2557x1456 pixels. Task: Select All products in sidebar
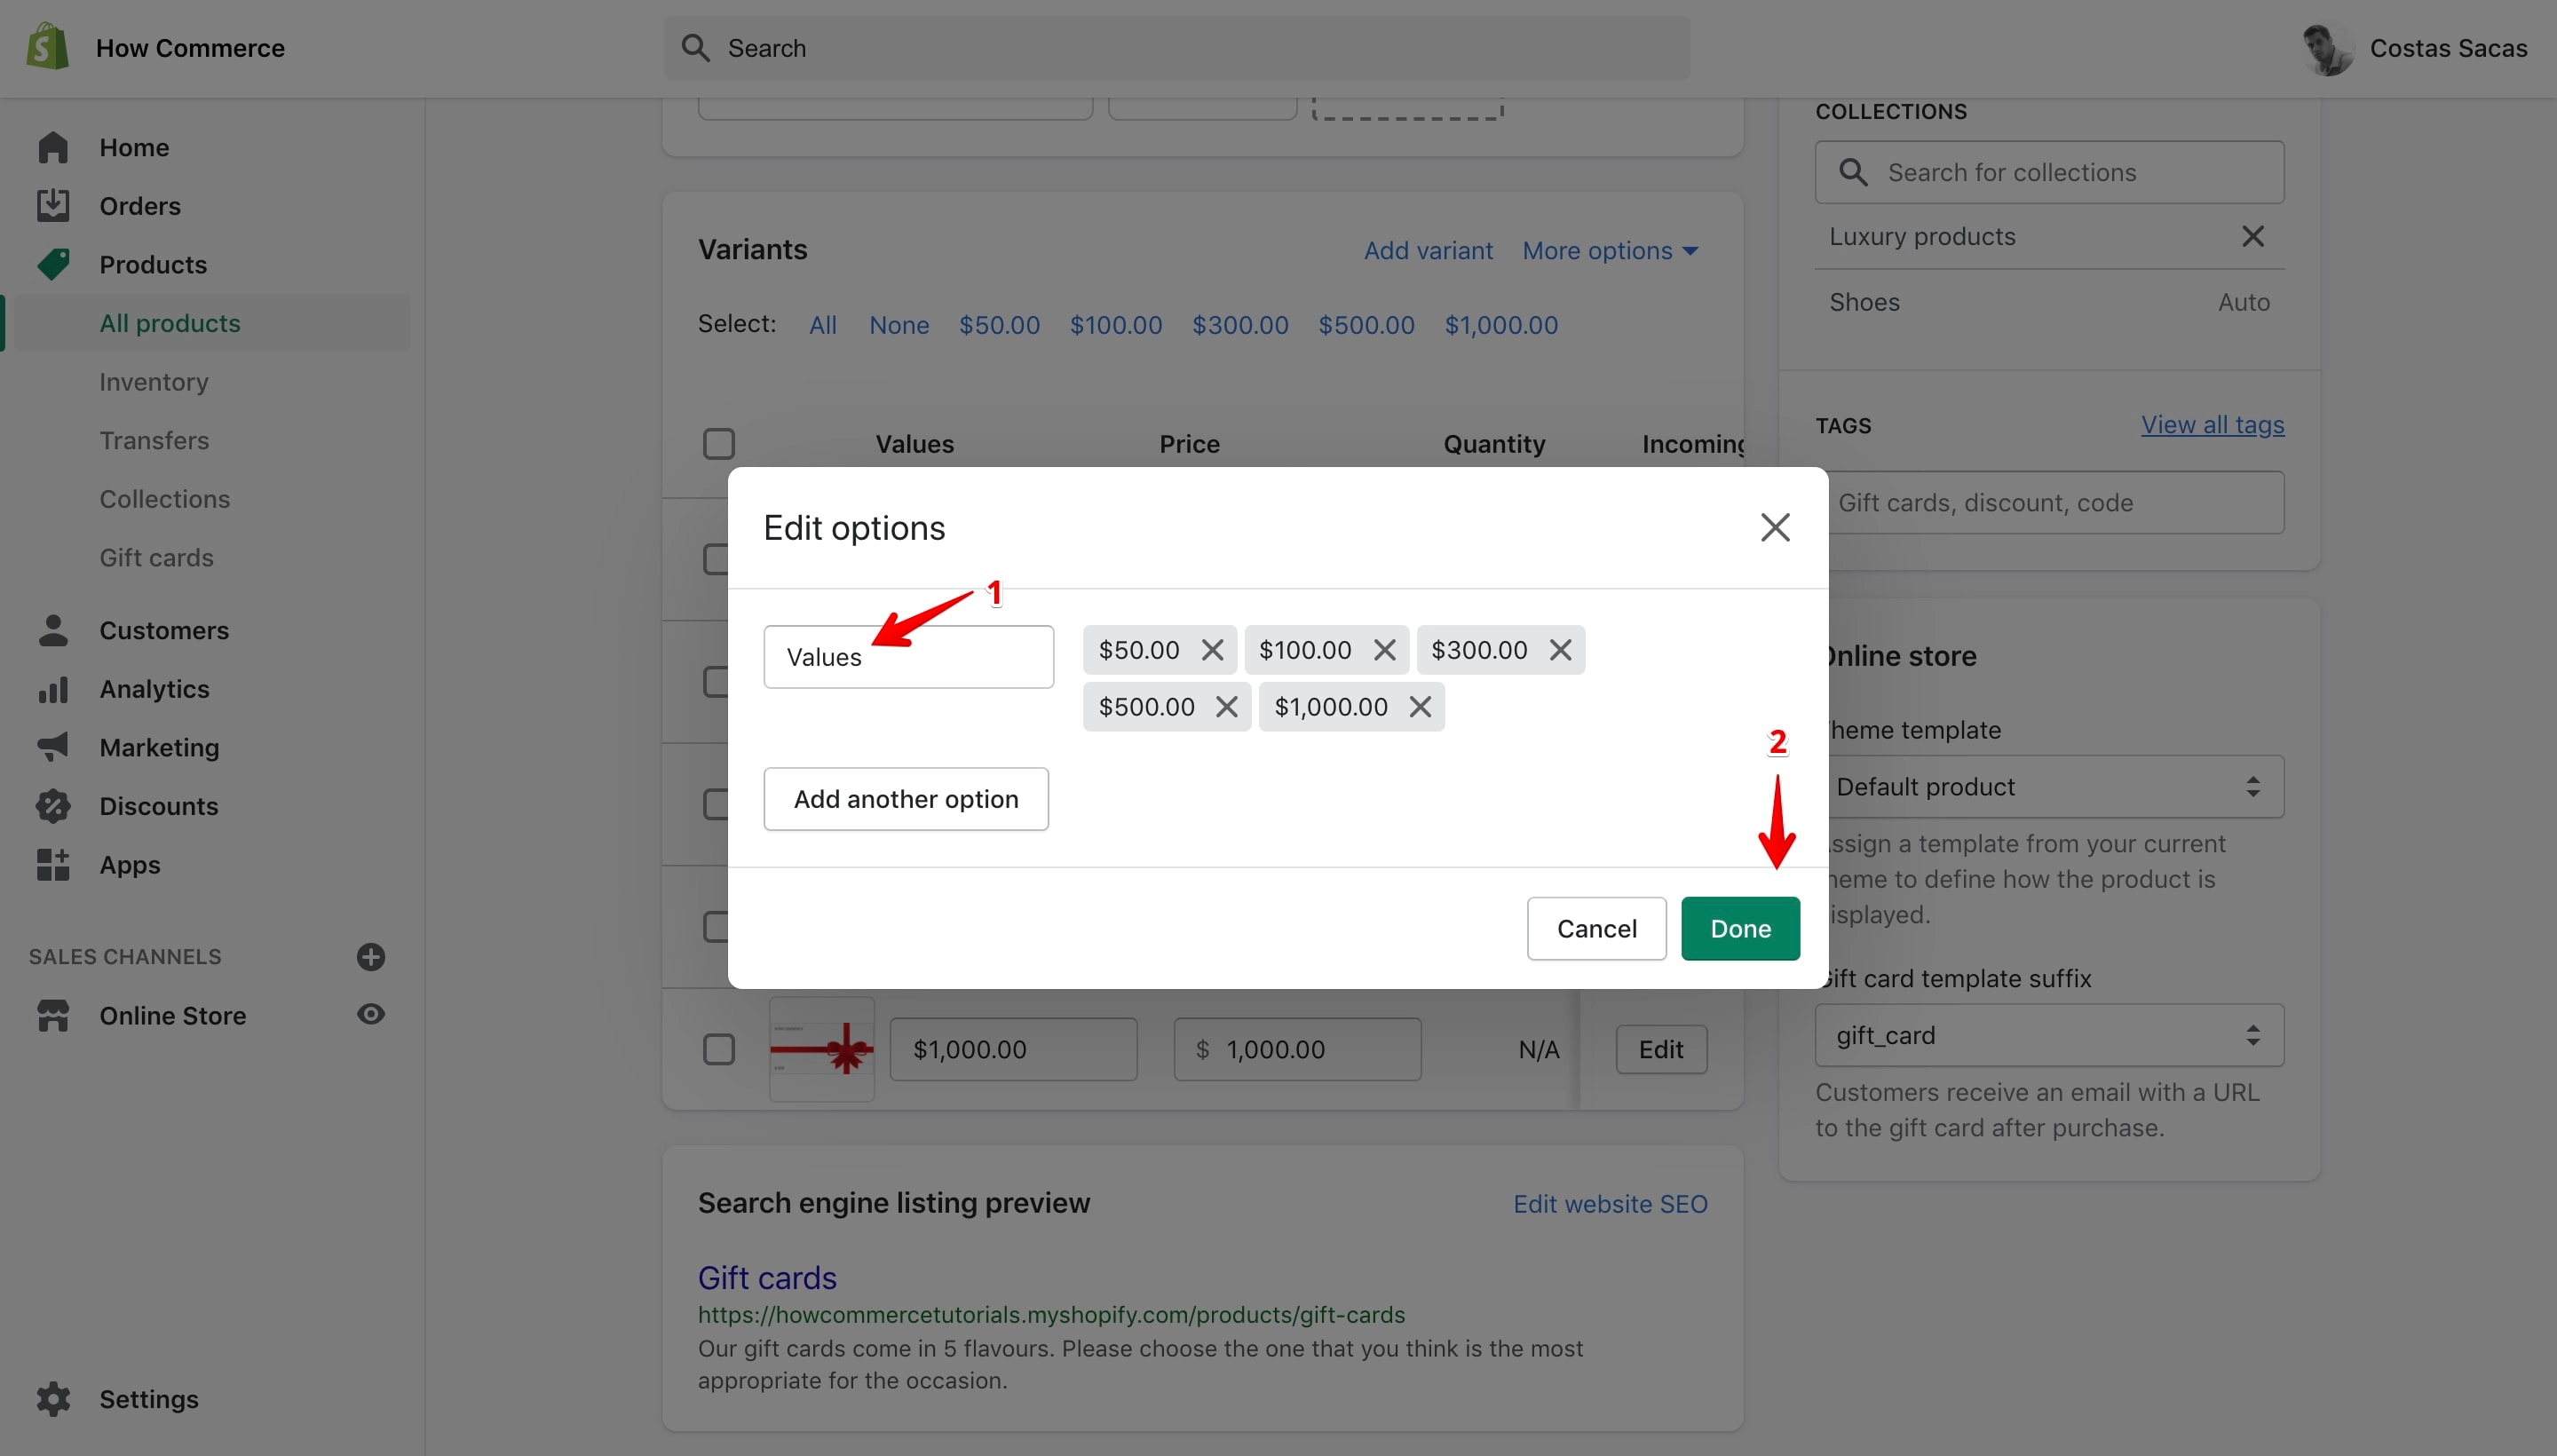click(169, 323)
